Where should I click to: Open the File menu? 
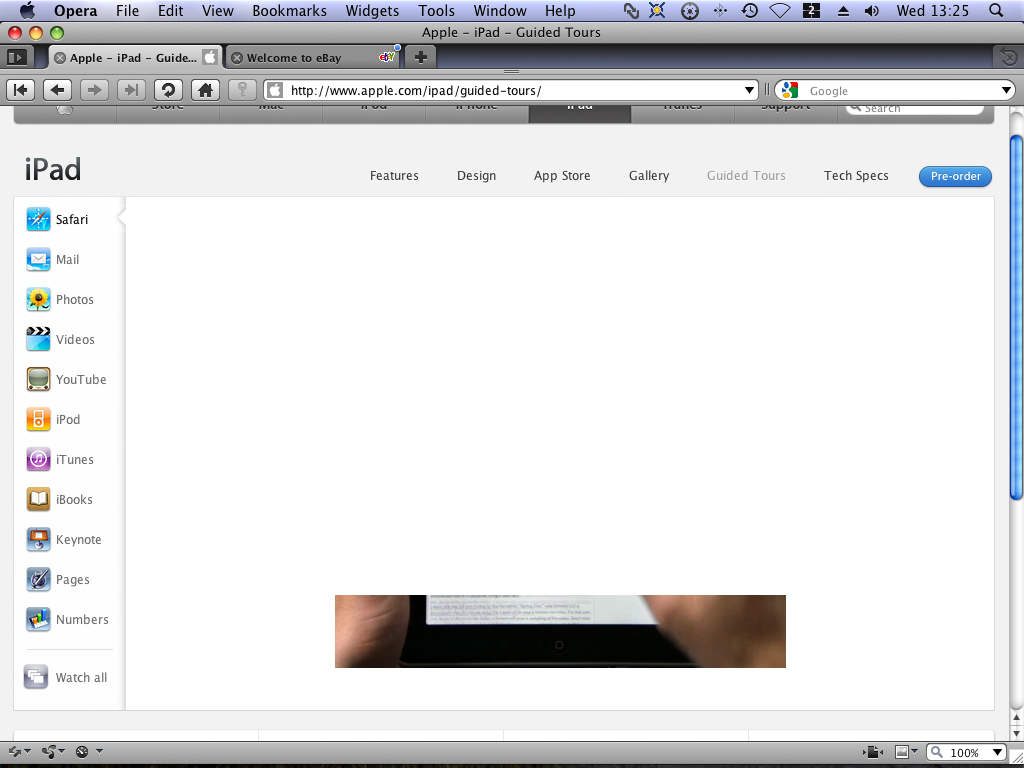pyautogui.click(x=127, y=10)
